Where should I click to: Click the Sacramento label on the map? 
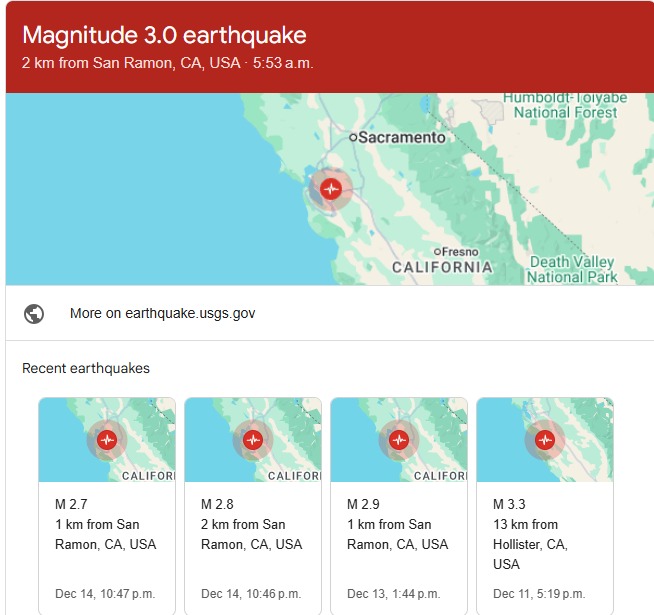point(400,137)
